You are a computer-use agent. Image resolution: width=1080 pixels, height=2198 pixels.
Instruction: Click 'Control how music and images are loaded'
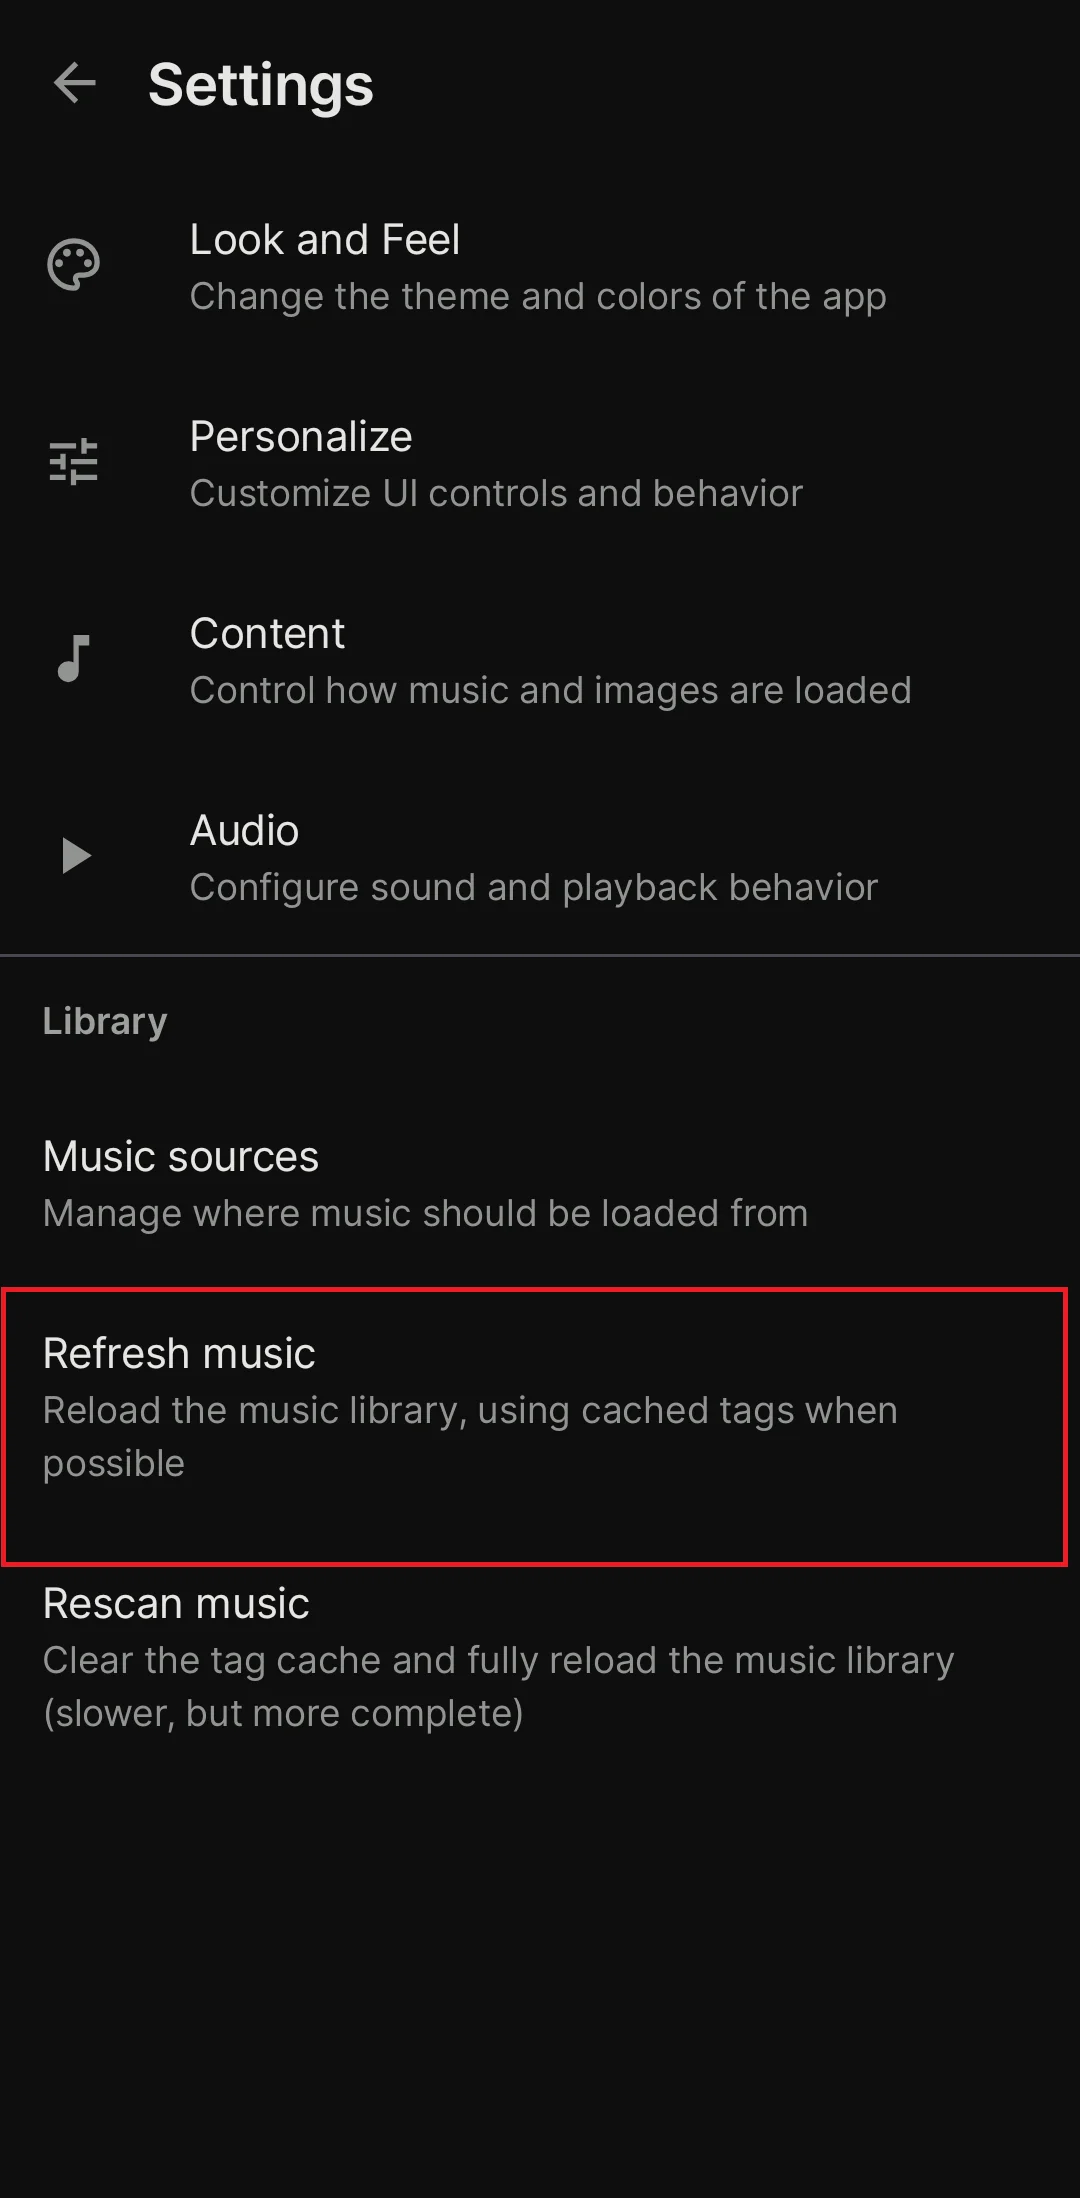point(550,690)
